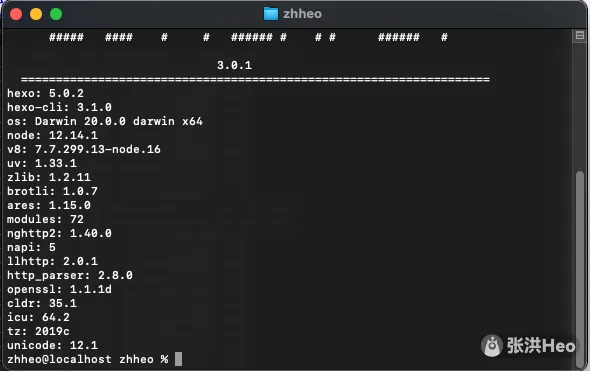
Task: Click the line hexo: 5.0.2
Action: [46, 93]
